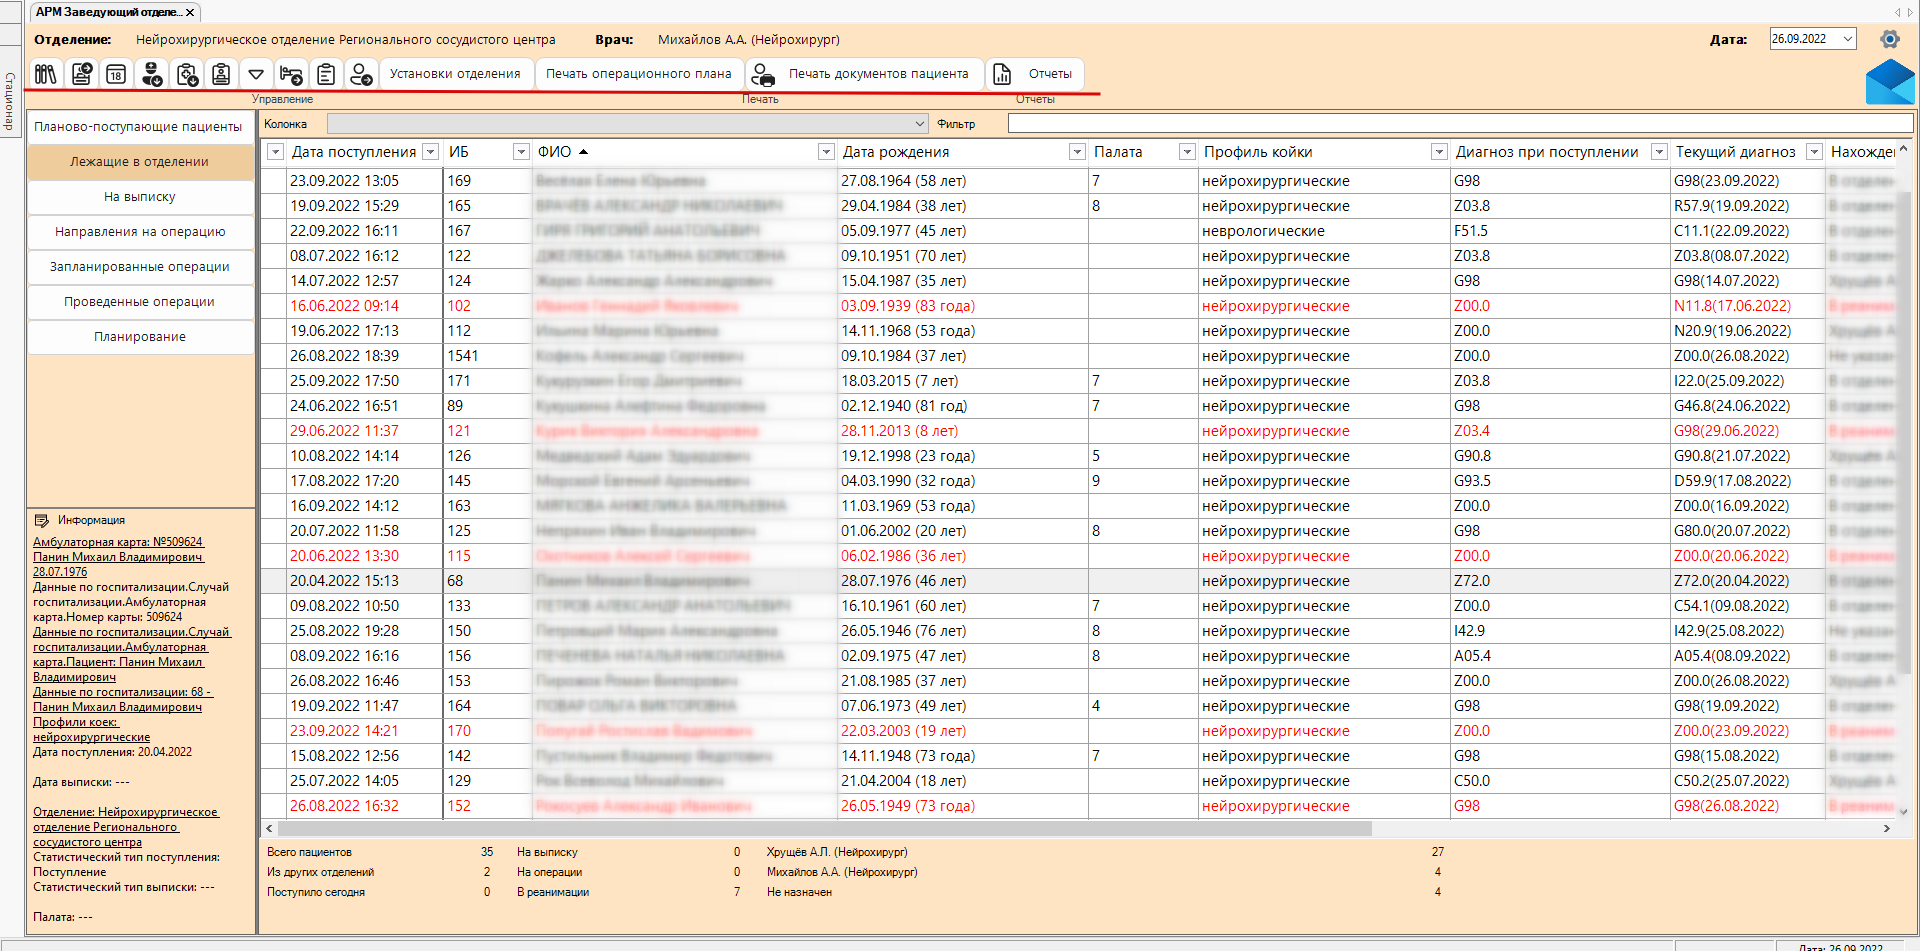Open ИБ column filter dropdown
The width and height of the screenshot is (1920, 951).
521,152
